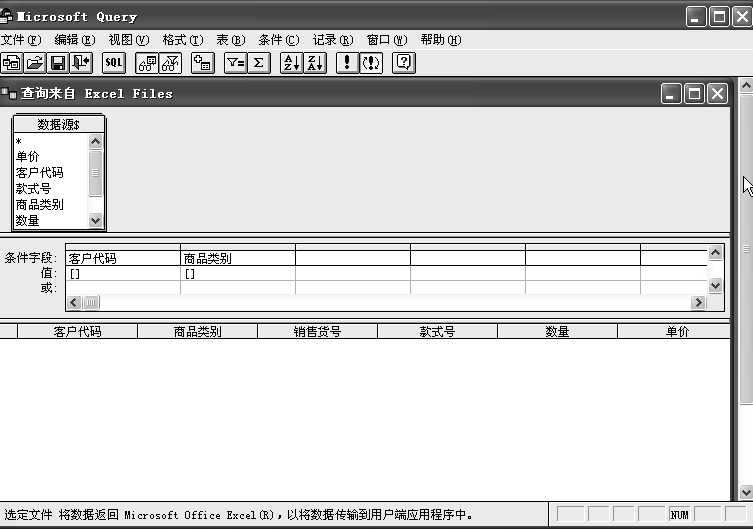Select 单价 in the 数据源$ field list

[x=51, y=156]
